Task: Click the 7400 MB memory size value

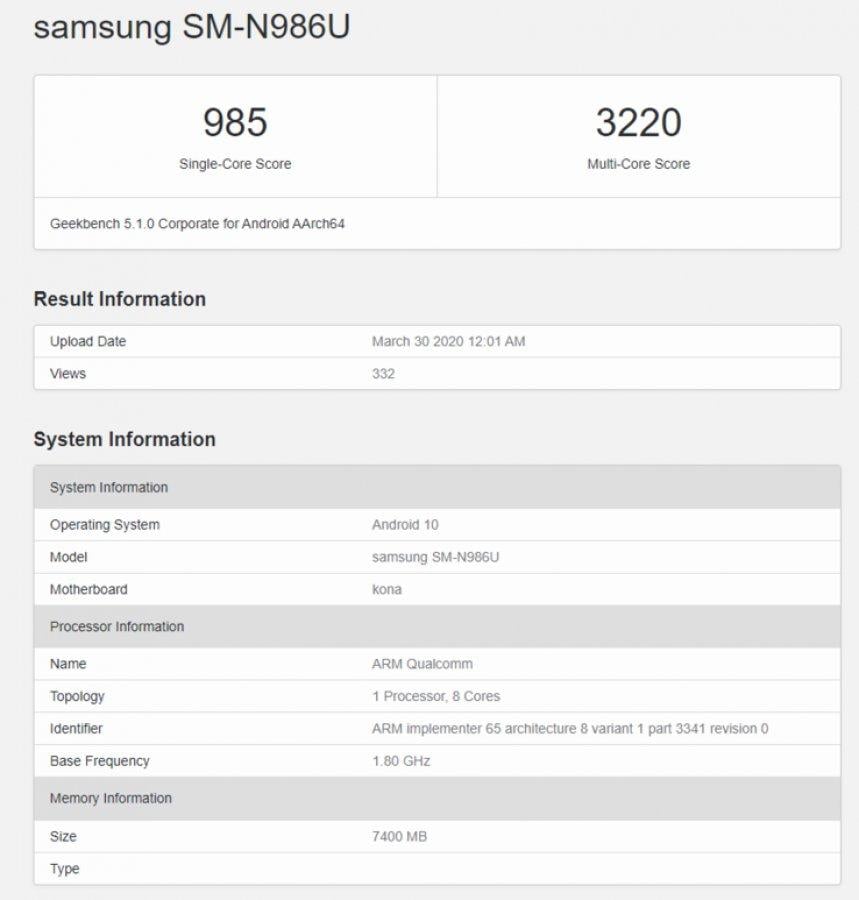Action: point(399,836)
